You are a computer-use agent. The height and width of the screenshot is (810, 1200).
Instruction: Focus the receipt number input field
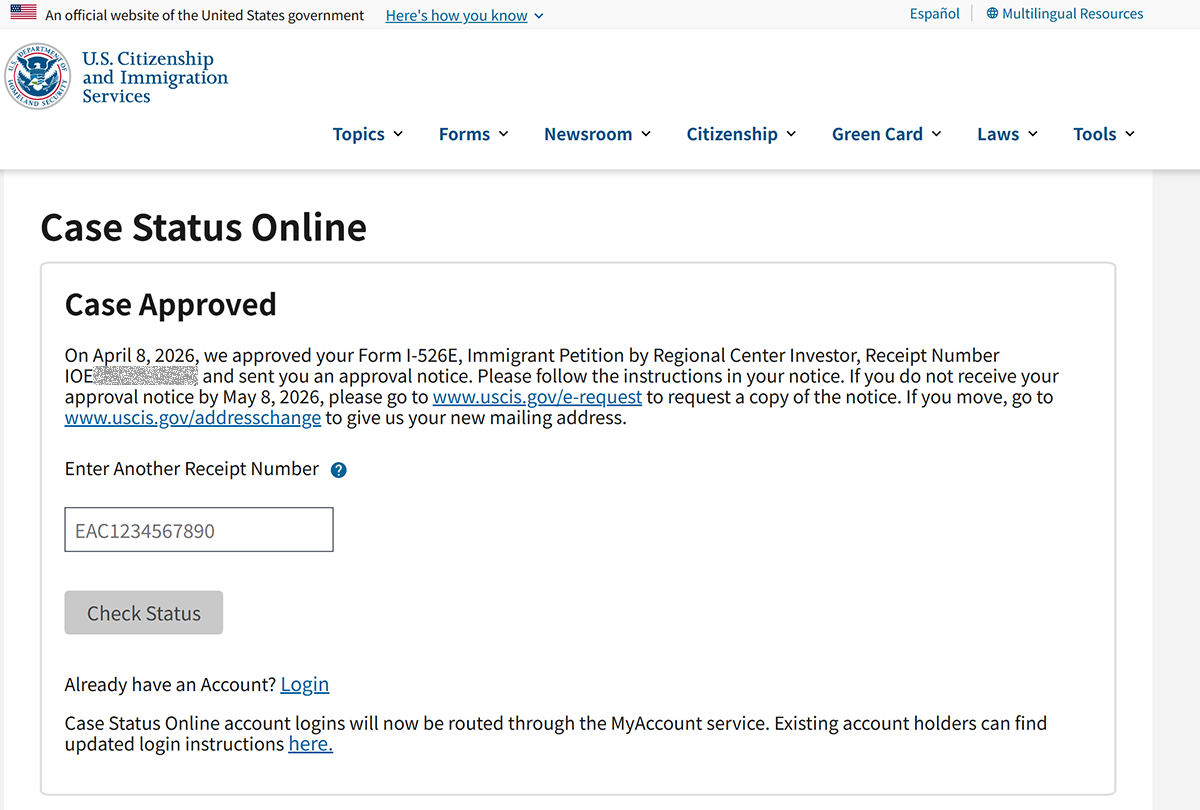(x=199, y=530)
